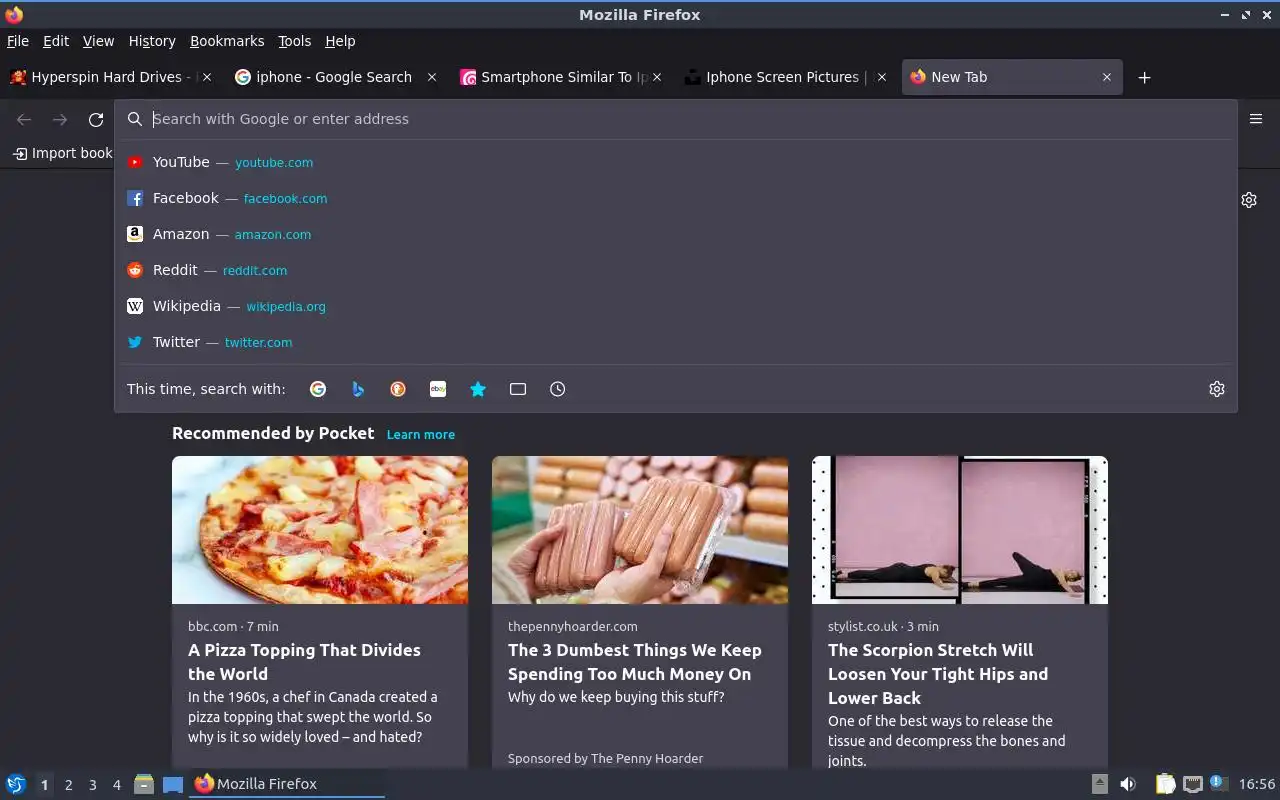Select Wikipedia suggestion in address dropdown
Image resolution: width=1280 pixels, height=800 pixels.
pos(676,306)
